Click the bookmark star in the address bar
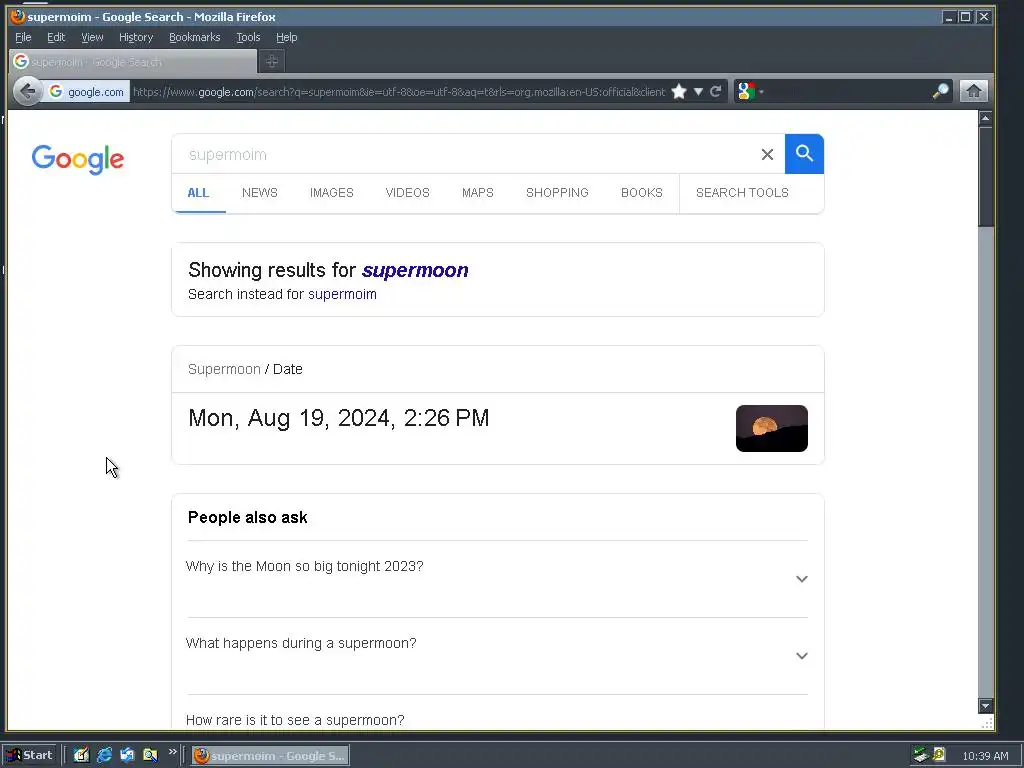This screenshot has width=1024, height=768. click(679, 91)
